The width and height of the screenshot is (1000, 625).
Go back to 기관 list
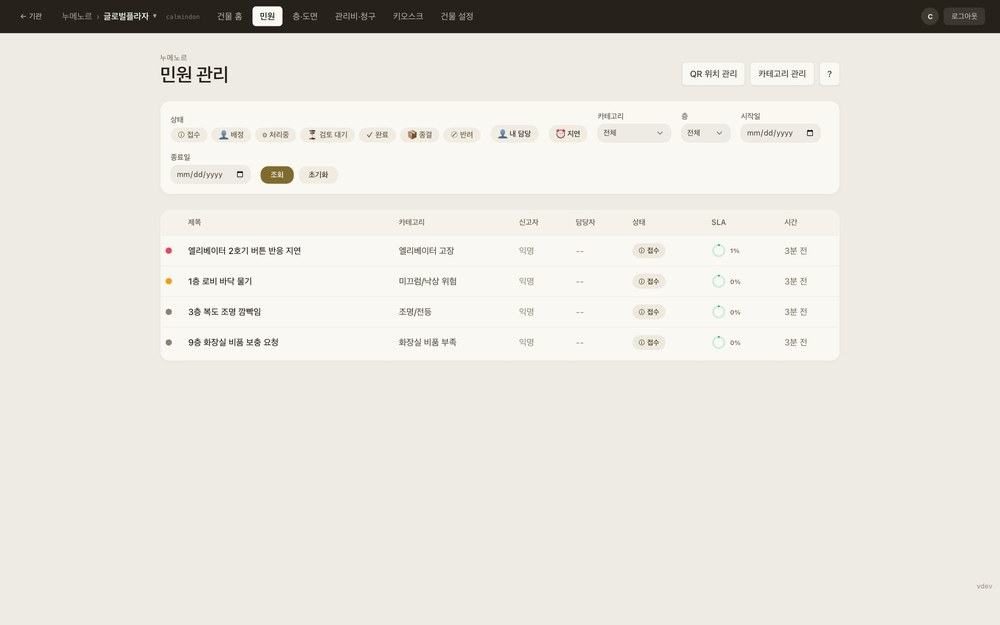coord(31,17)
